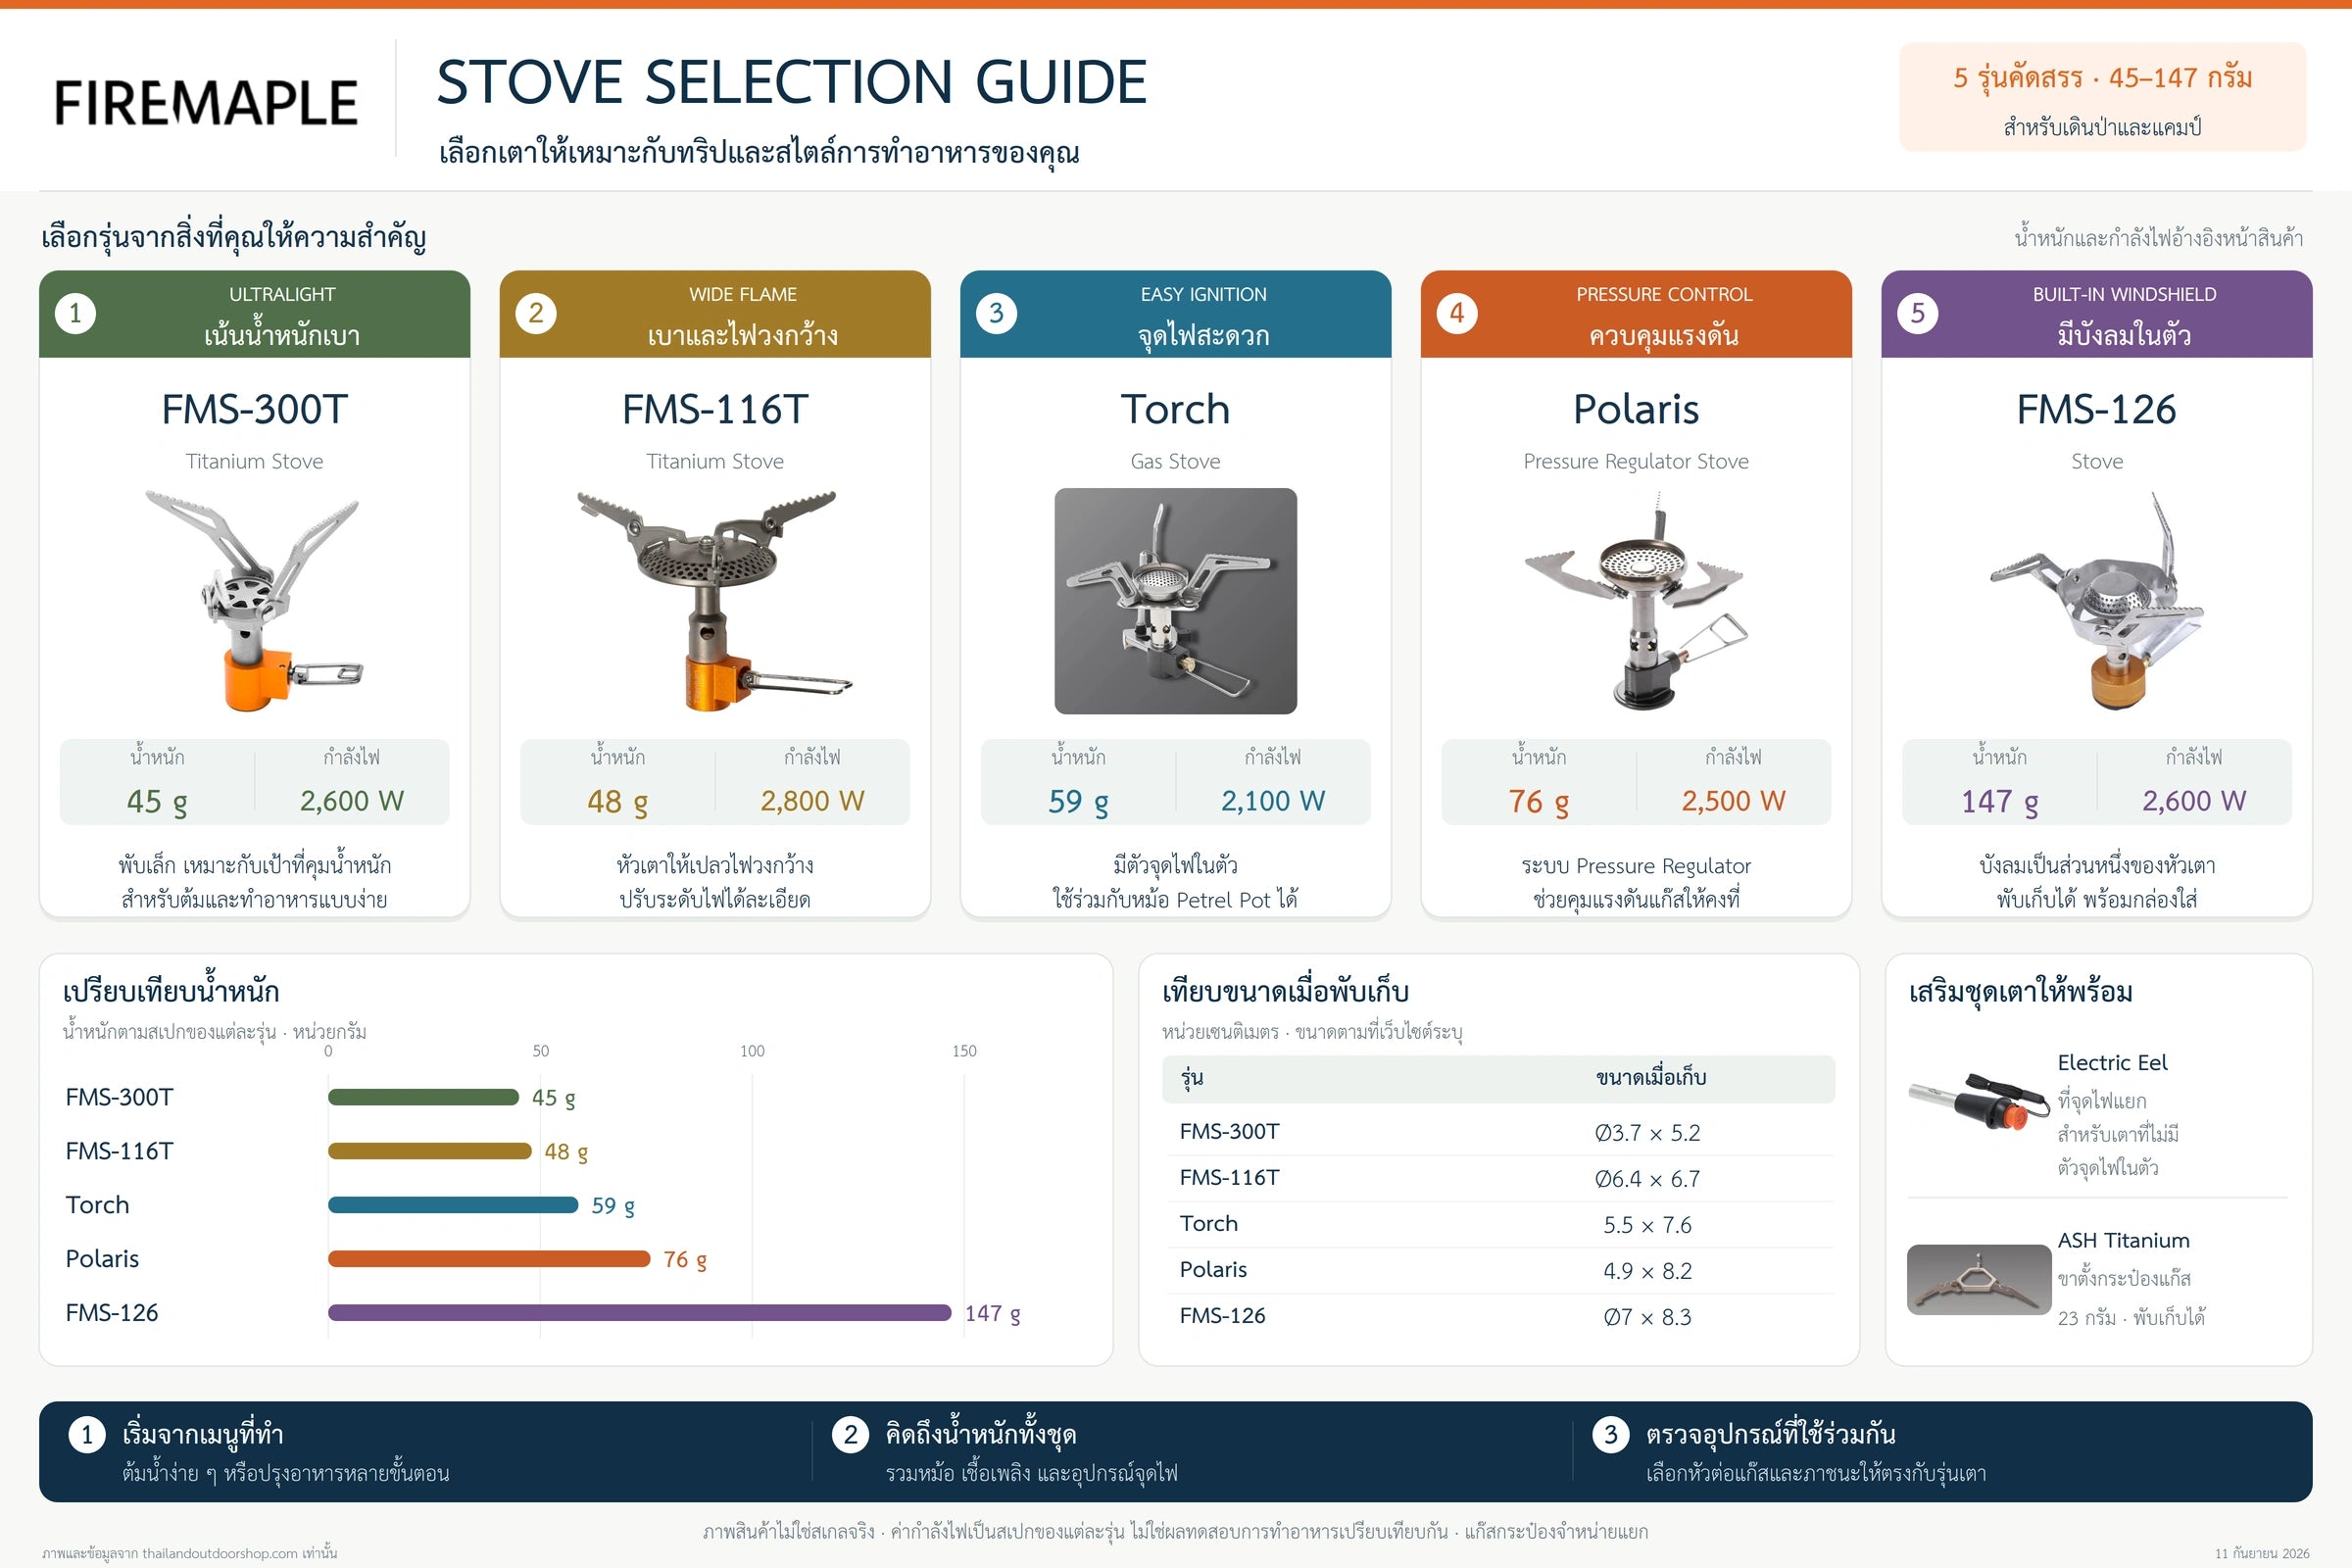
Task: Select the "WIDE FLAME" card header label
Action: tap(743, 294)
